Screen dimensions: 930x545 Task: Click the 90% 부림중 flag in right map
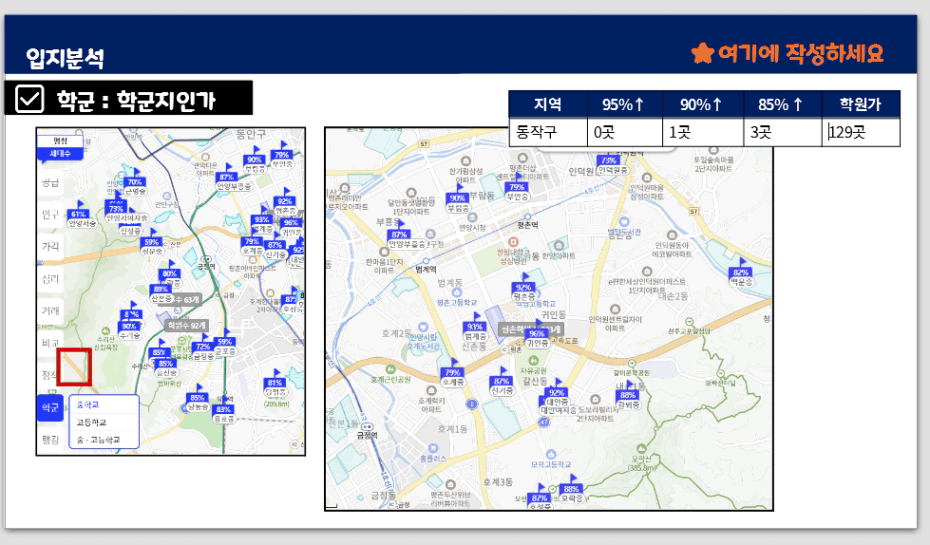(x=458, y=200)
